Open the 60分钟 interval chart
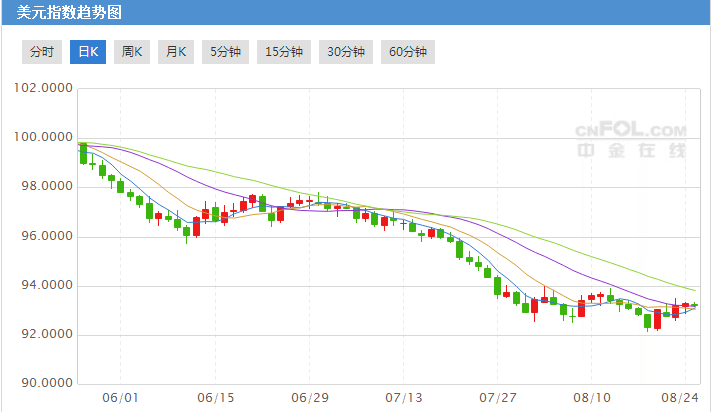Screen dimensions: 712x412 click(x=408, y=52)
